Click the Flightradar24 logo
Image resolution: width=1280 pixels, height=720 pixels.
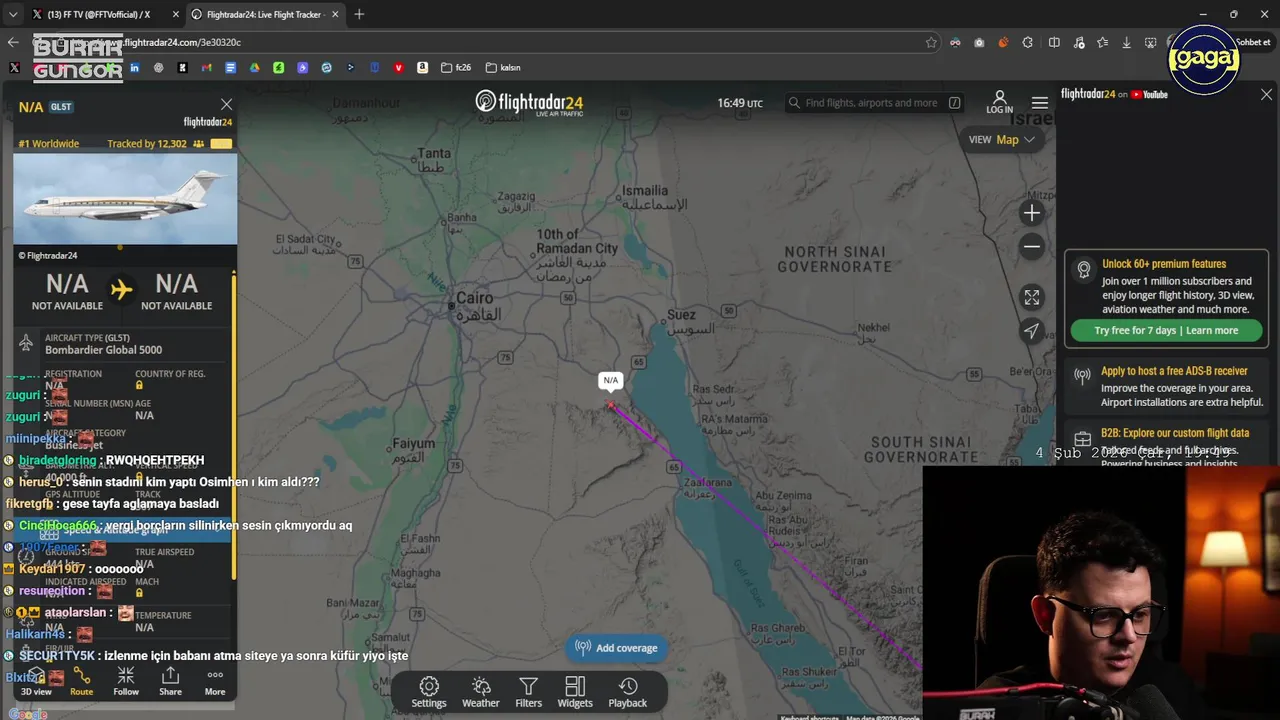pyautogui.click(x=529, y=103)
